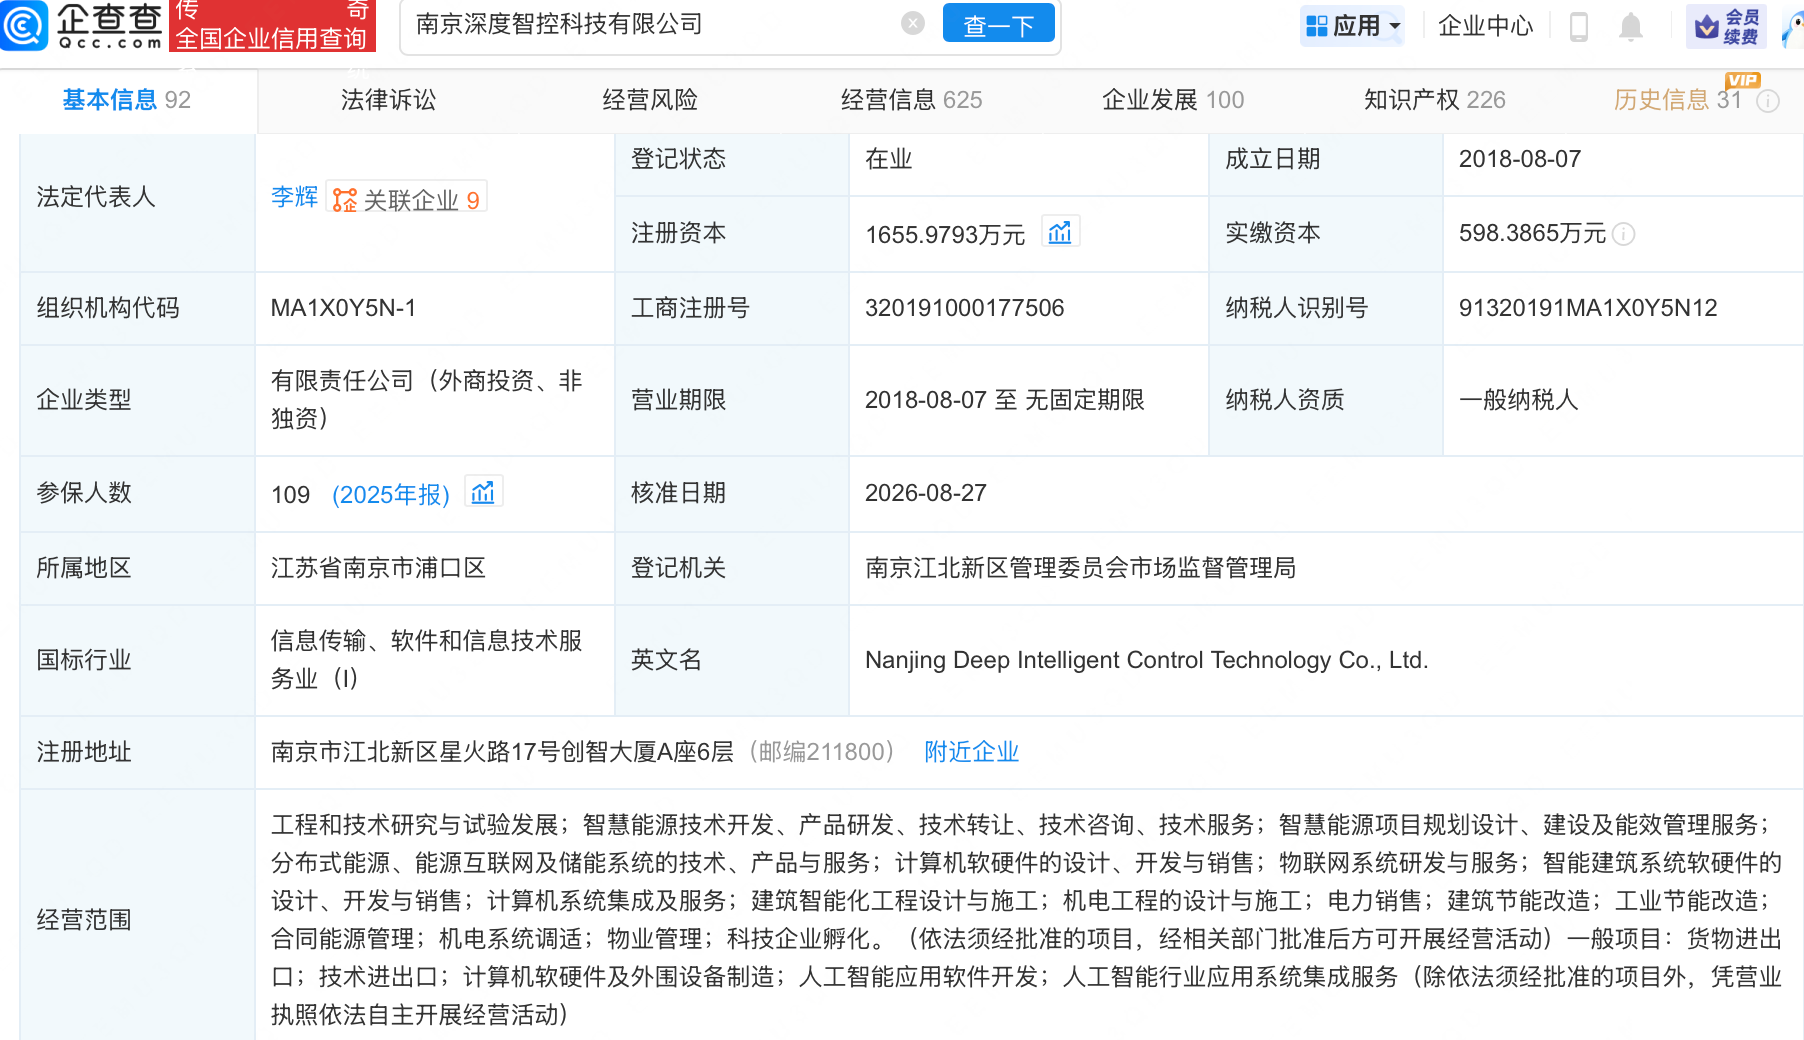Image resolution: width=1804 pixels, height=1040 pixels.
Task: Select the organization code MA1X0Y5N-1
Action: pyautogui.click(x=343, y=308)
